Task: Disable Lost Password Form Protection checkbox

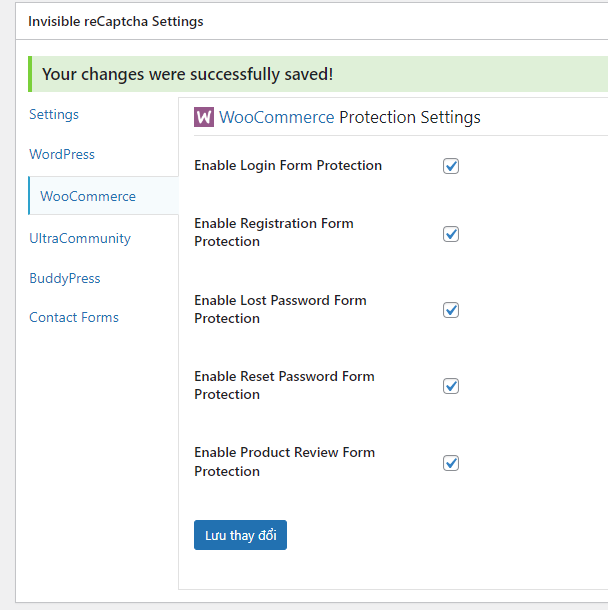Action: [451, 310]
